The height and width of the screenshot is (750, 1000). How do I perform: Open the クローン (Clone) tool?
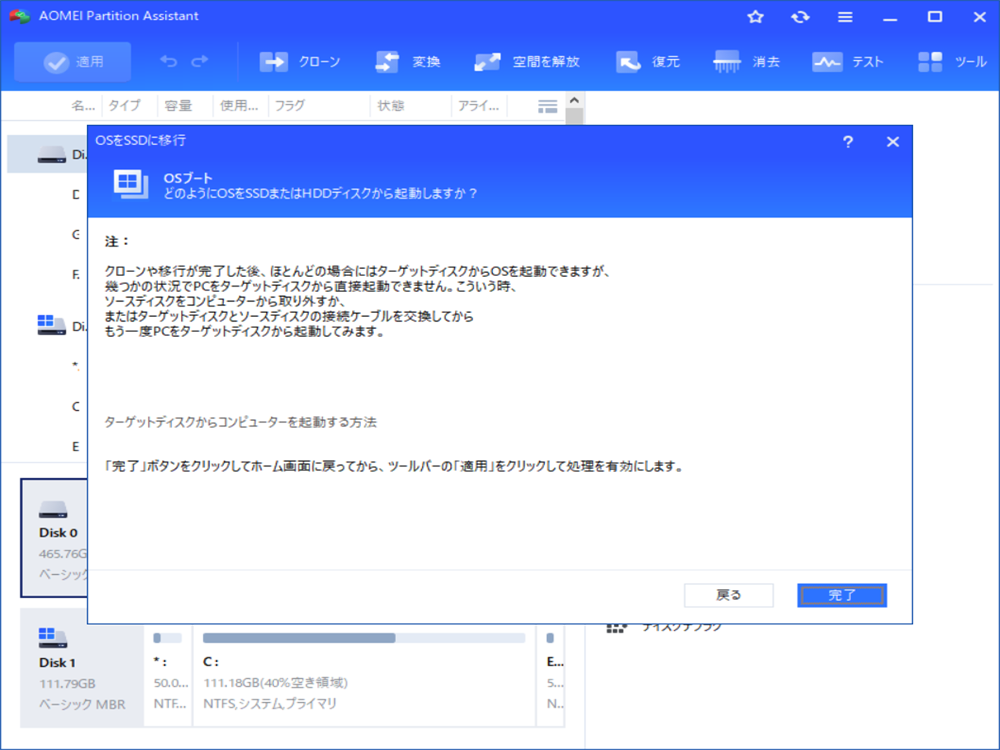(x=300, y=62)
